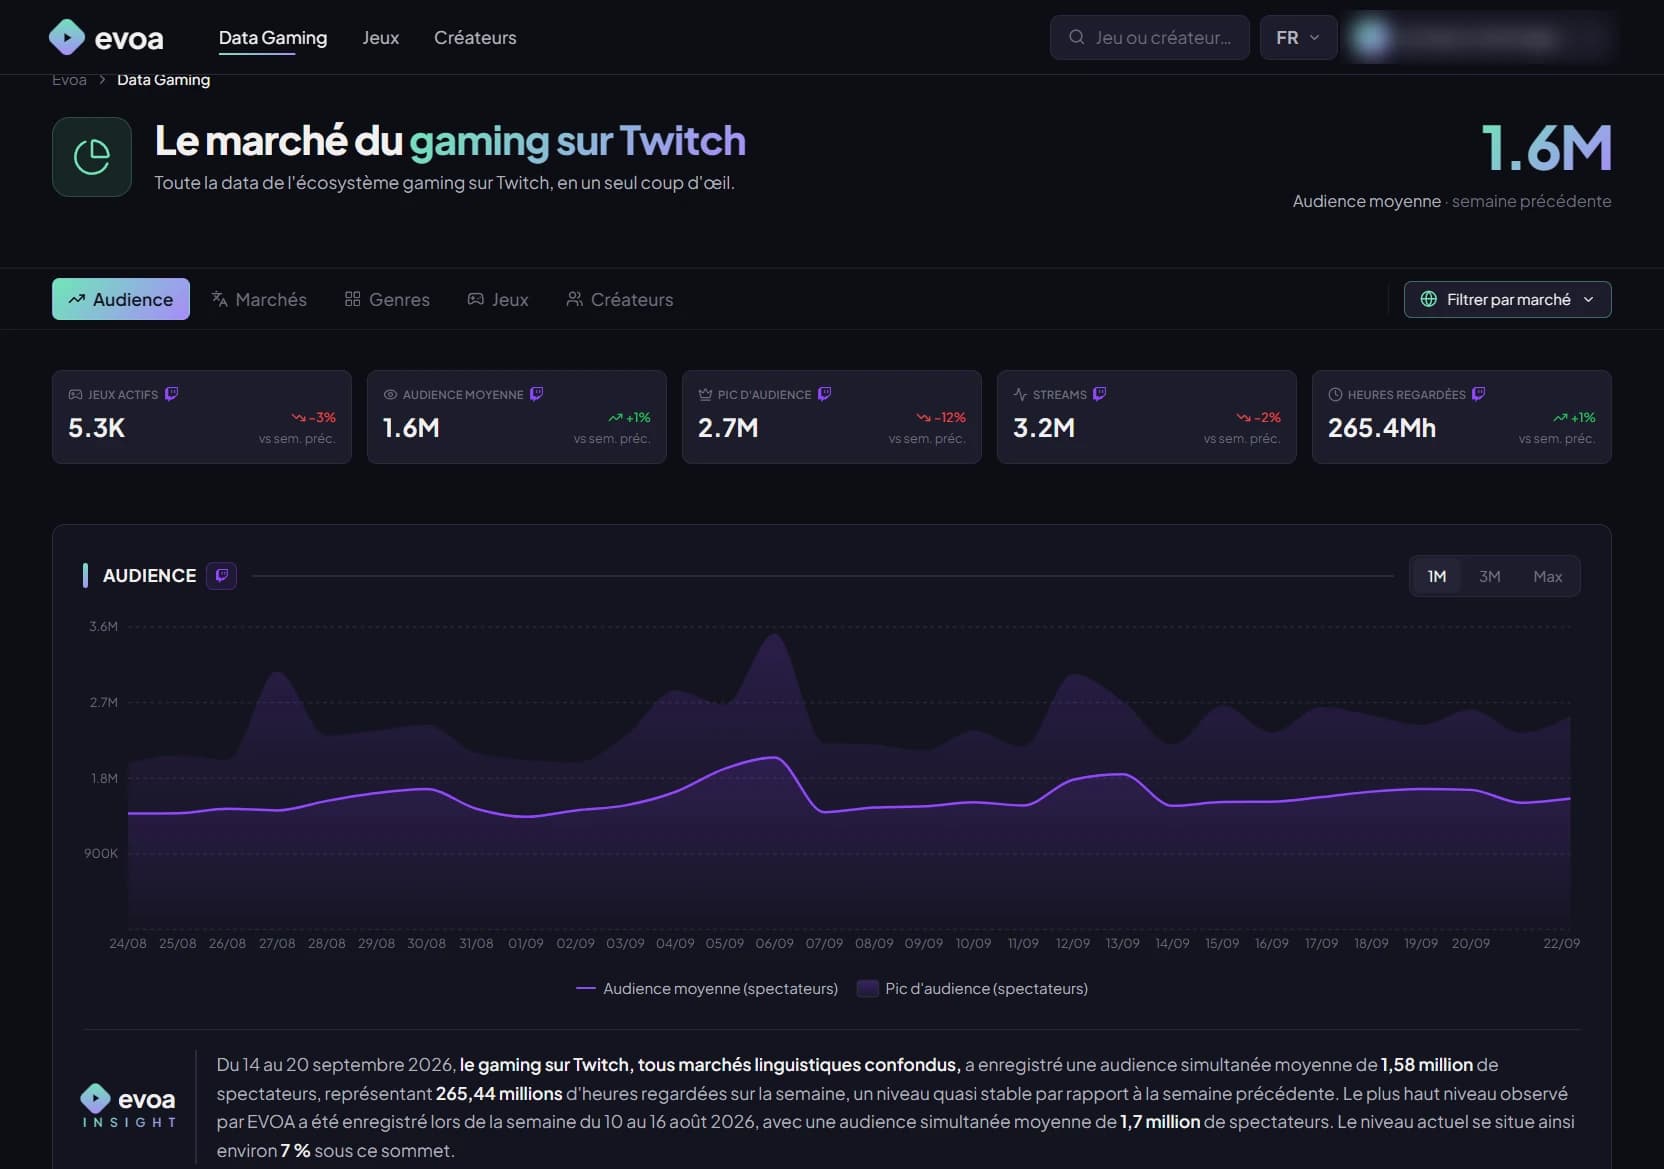Viewport: 1664px width, 1169px height.
Task: Click the search magnifier icon
Action: tap(1077, 37)
